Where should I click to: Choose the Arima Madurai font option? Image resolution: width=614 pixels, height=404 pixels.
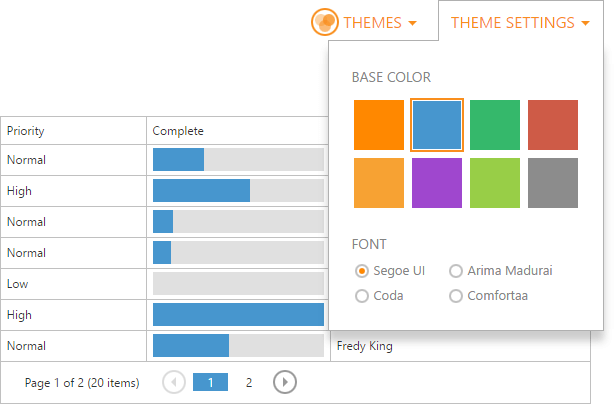[x=456, y=271]
